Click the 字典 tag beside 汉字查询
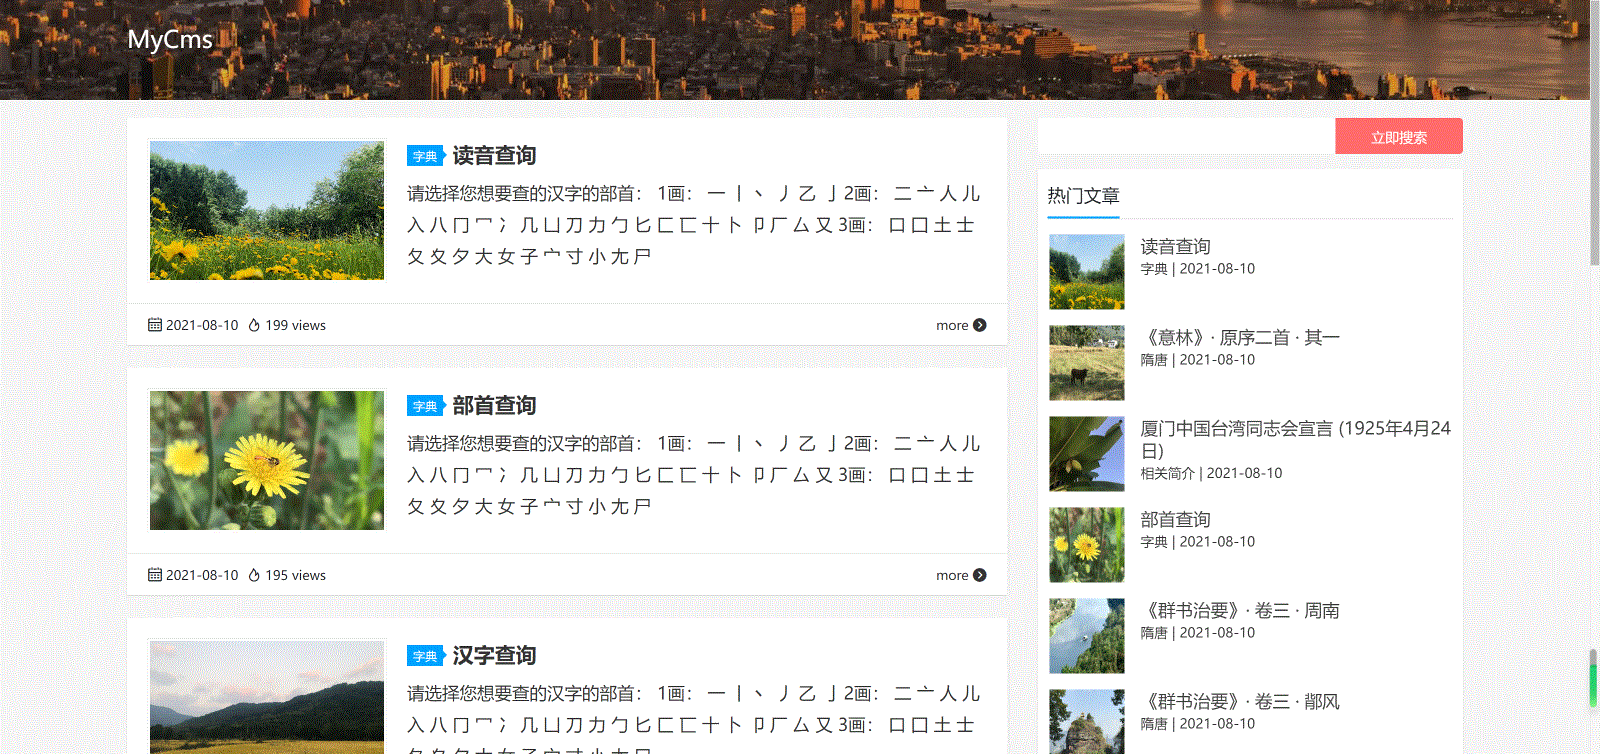1600x754 pixels. coord(425,657)
